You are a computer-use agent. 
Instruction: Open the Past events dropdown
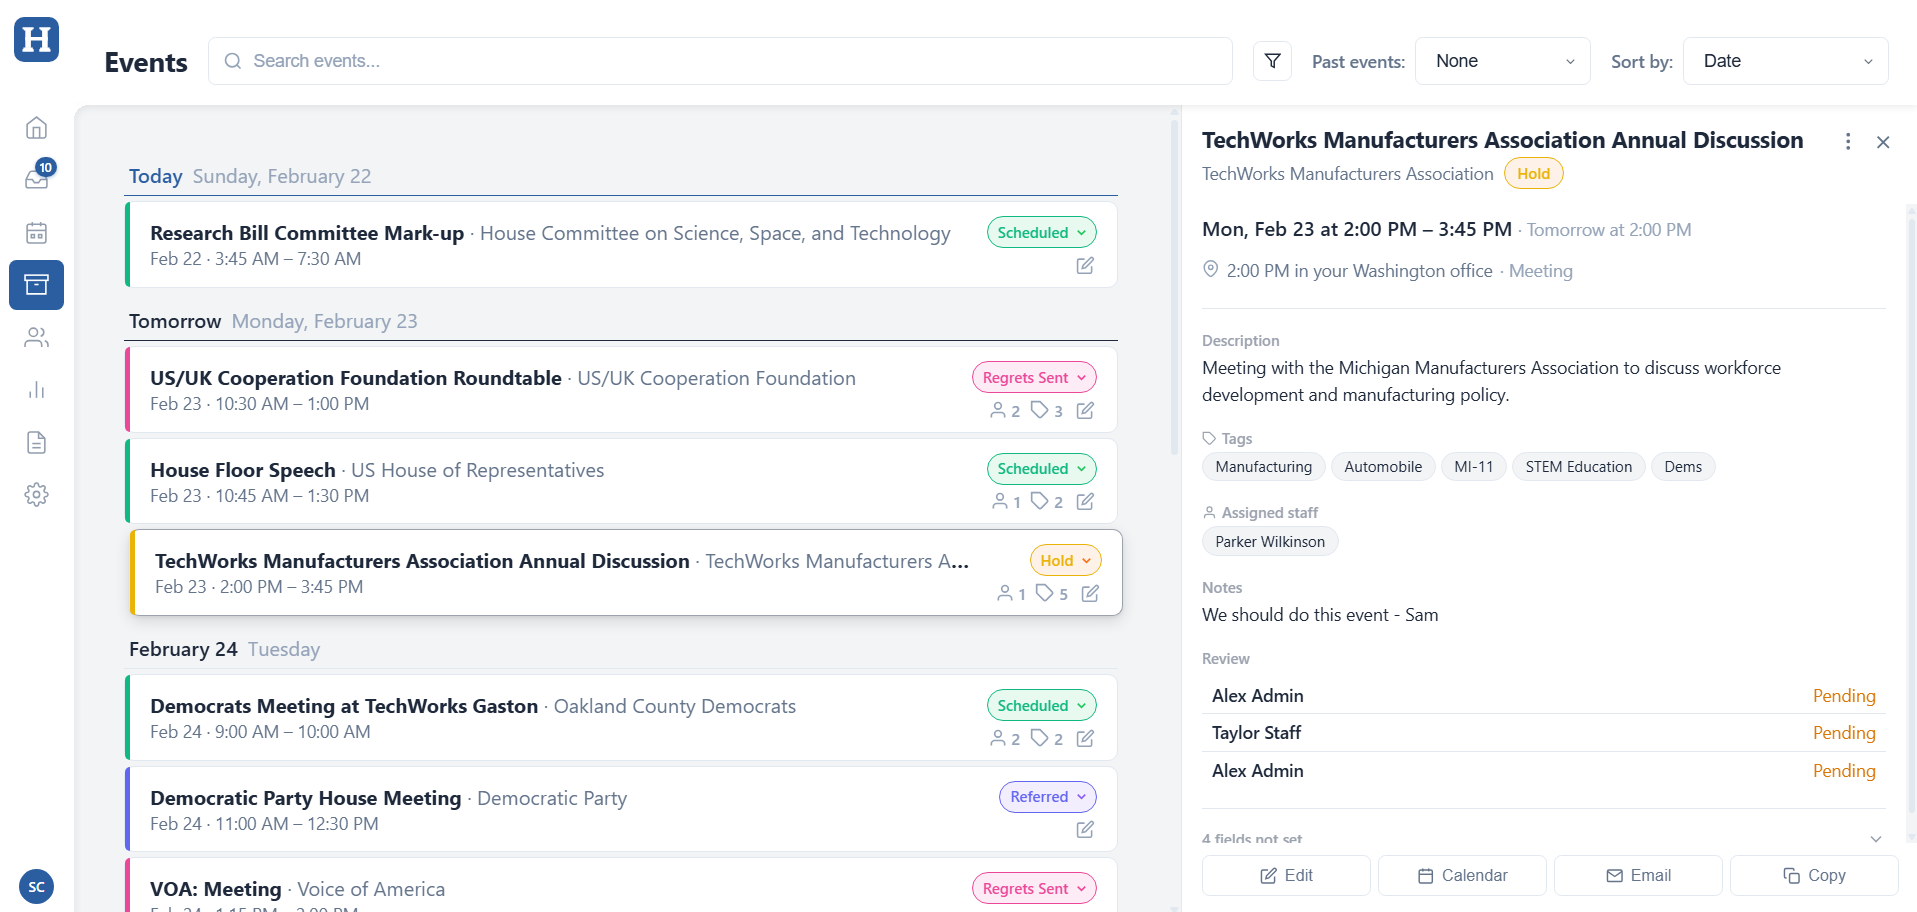point(1501,61)
